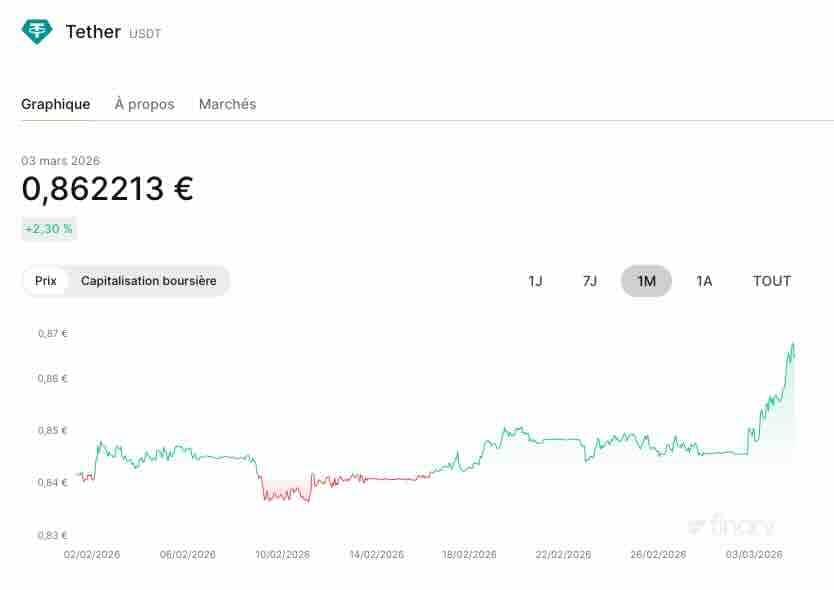The width and height of the screenshot is (834, 590).
Task: Select the 1M timeframe toggle
Action: click(x=645, y=281)
